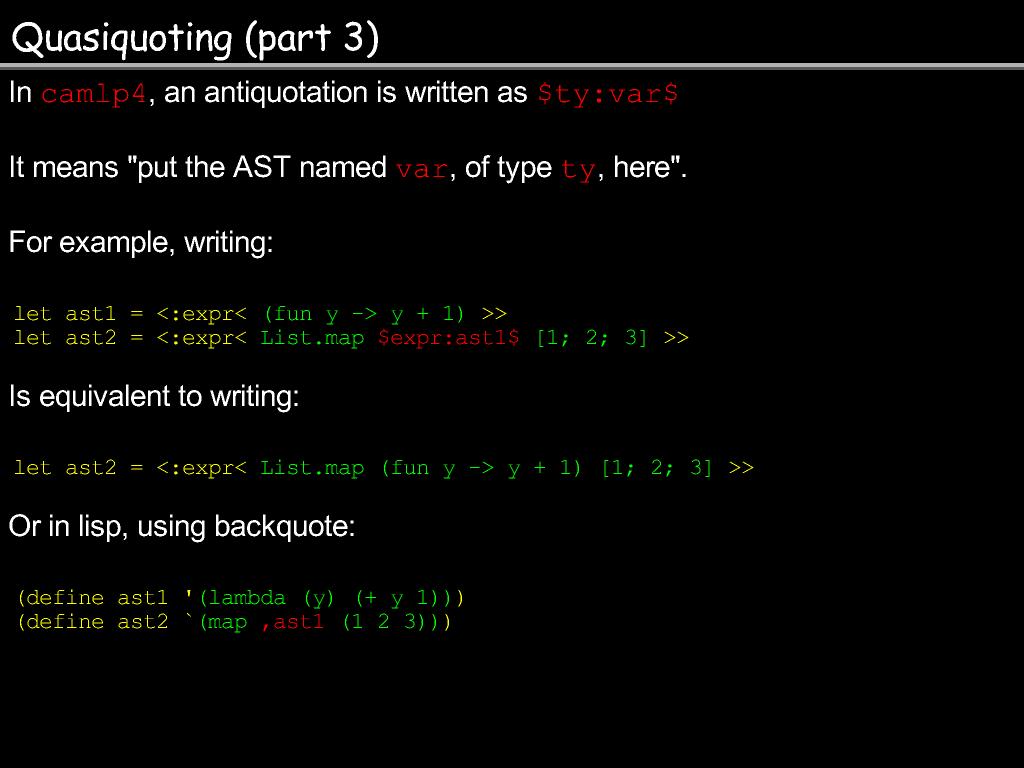Click the red "$ty:var$" antiquotation text
The height and width of the screenshot is (768, 1024).
point(608,95)
